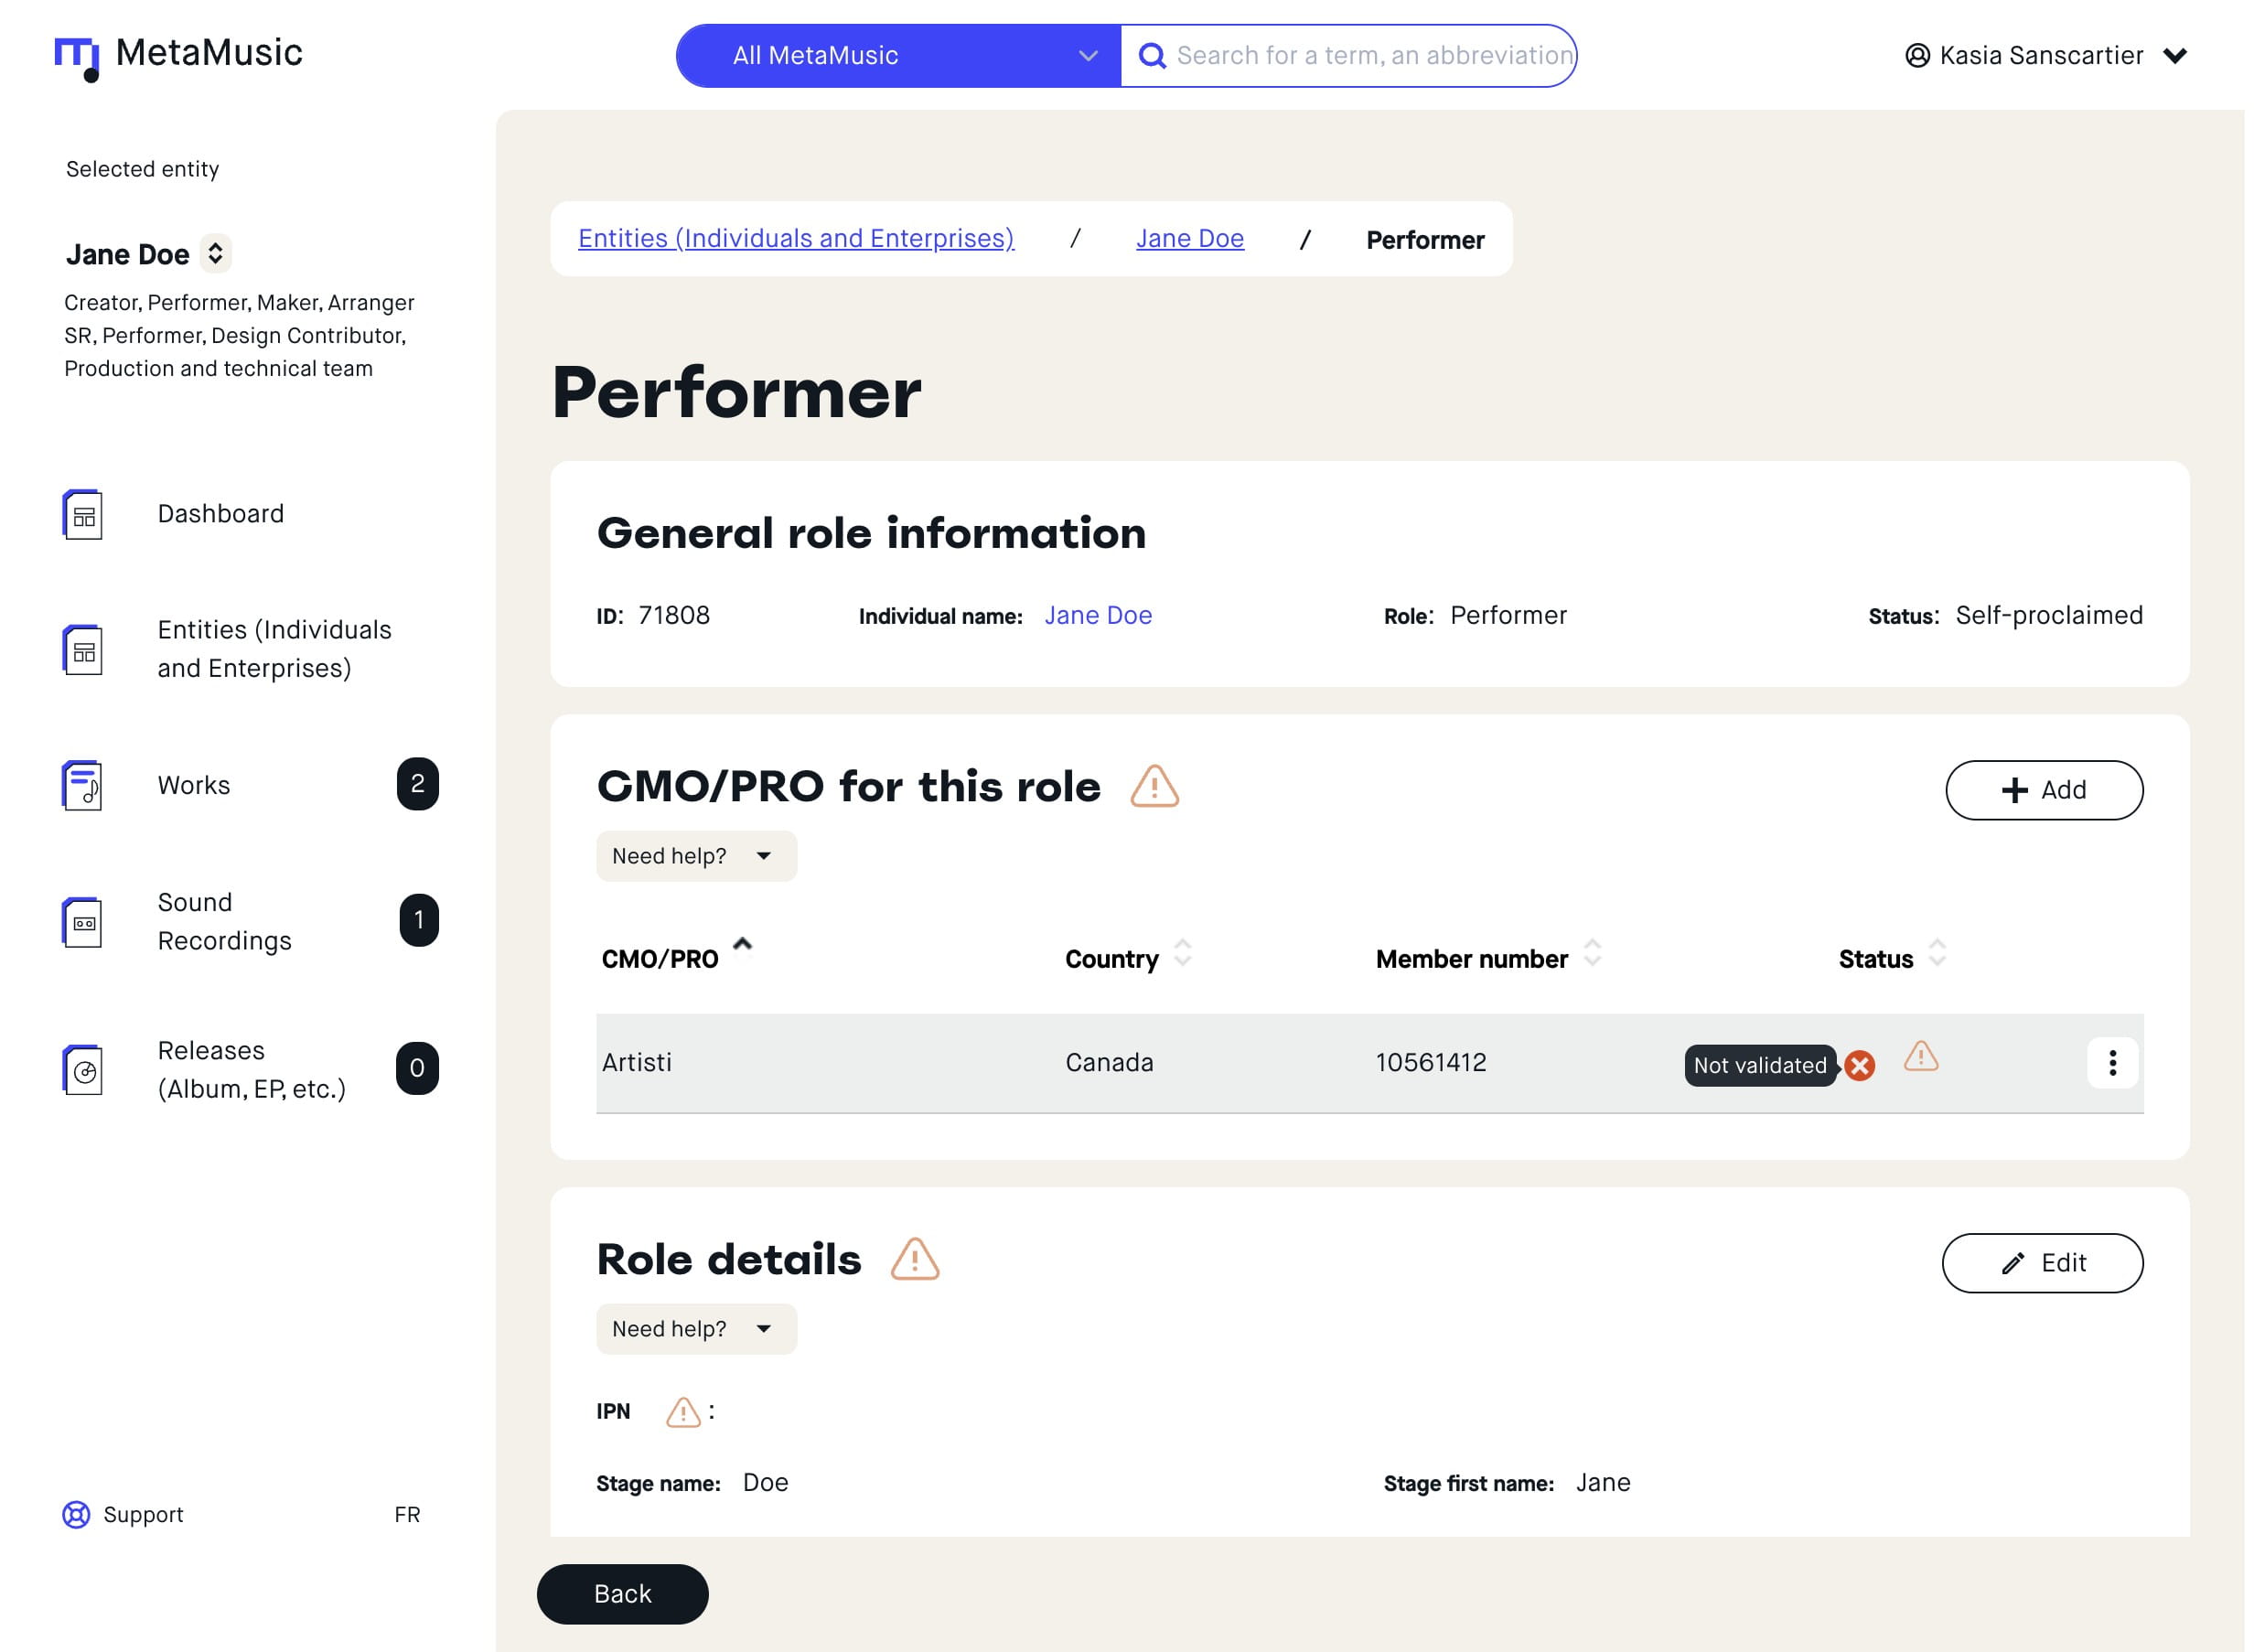The image size is (2254, 1652).
Task: Click the MetaMusic logo icon
Action: tap(77, 58)
